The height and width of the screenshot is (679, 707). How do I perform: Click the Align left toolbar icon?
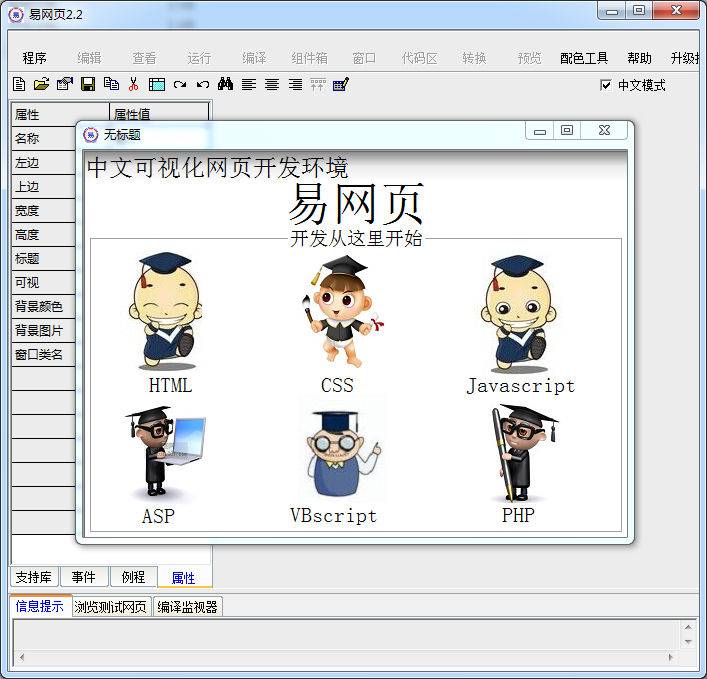pos(249,85)
